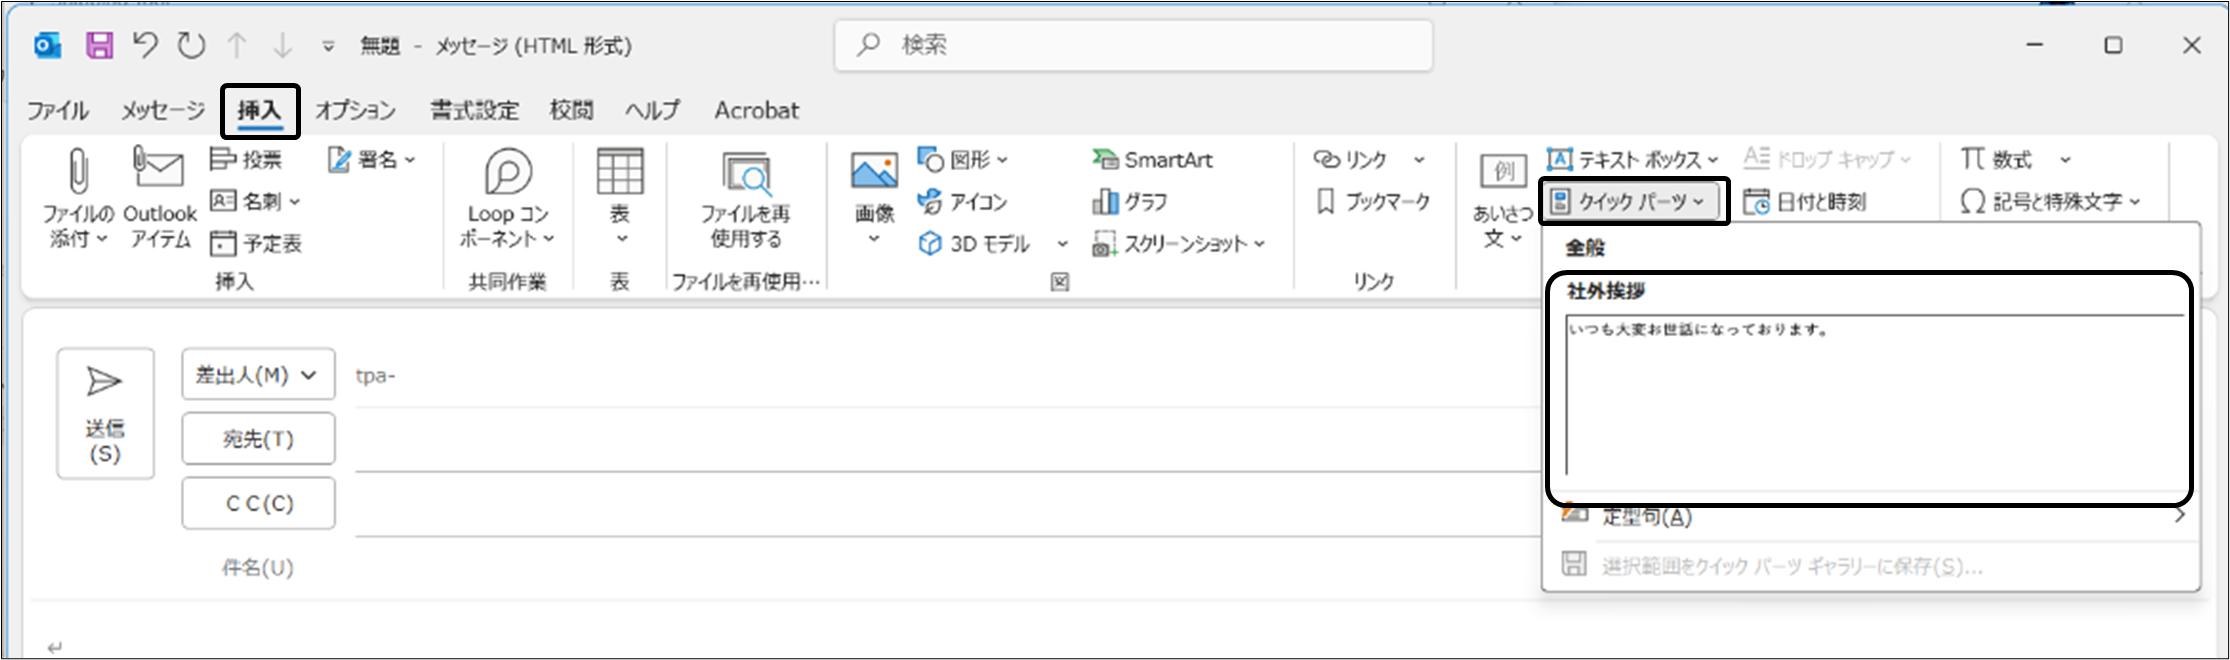
Task: Open the Signature dropdown
Action: (x=372, y=160)
